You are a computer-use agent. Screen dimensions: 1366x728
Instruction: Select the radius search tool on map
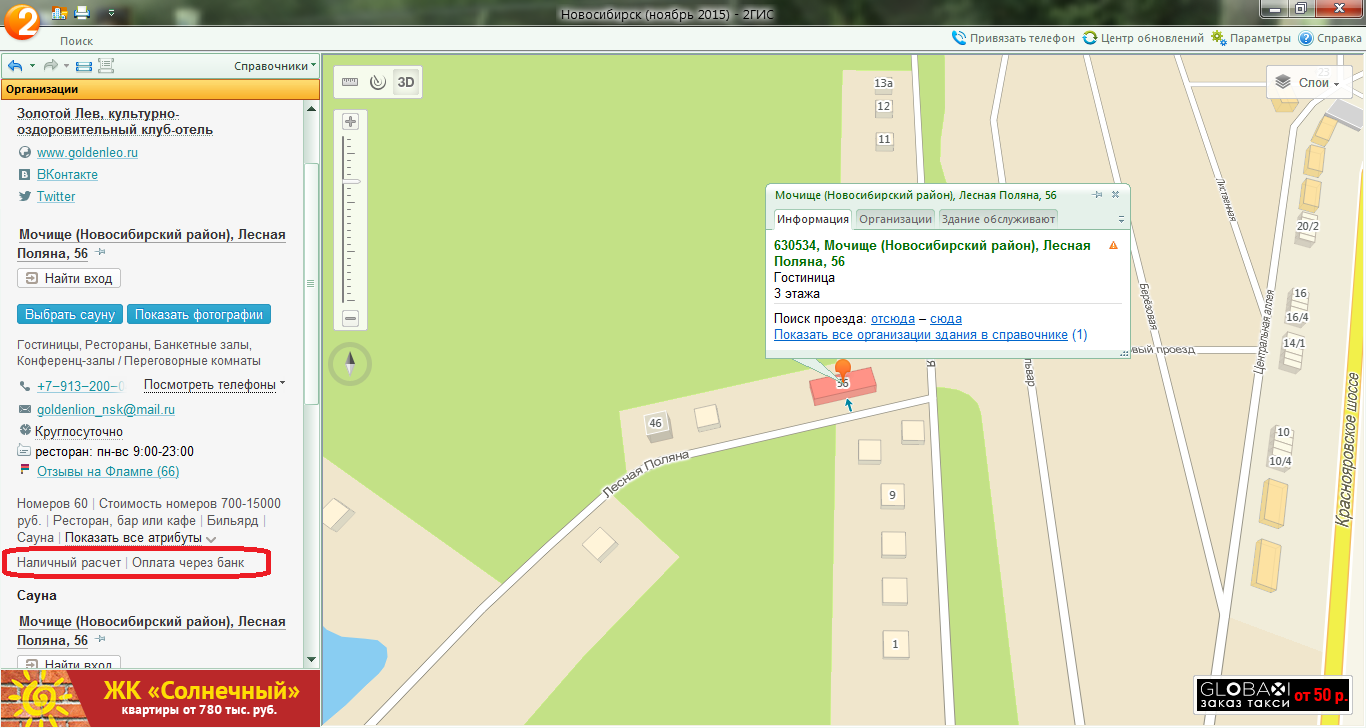[377, 82]
